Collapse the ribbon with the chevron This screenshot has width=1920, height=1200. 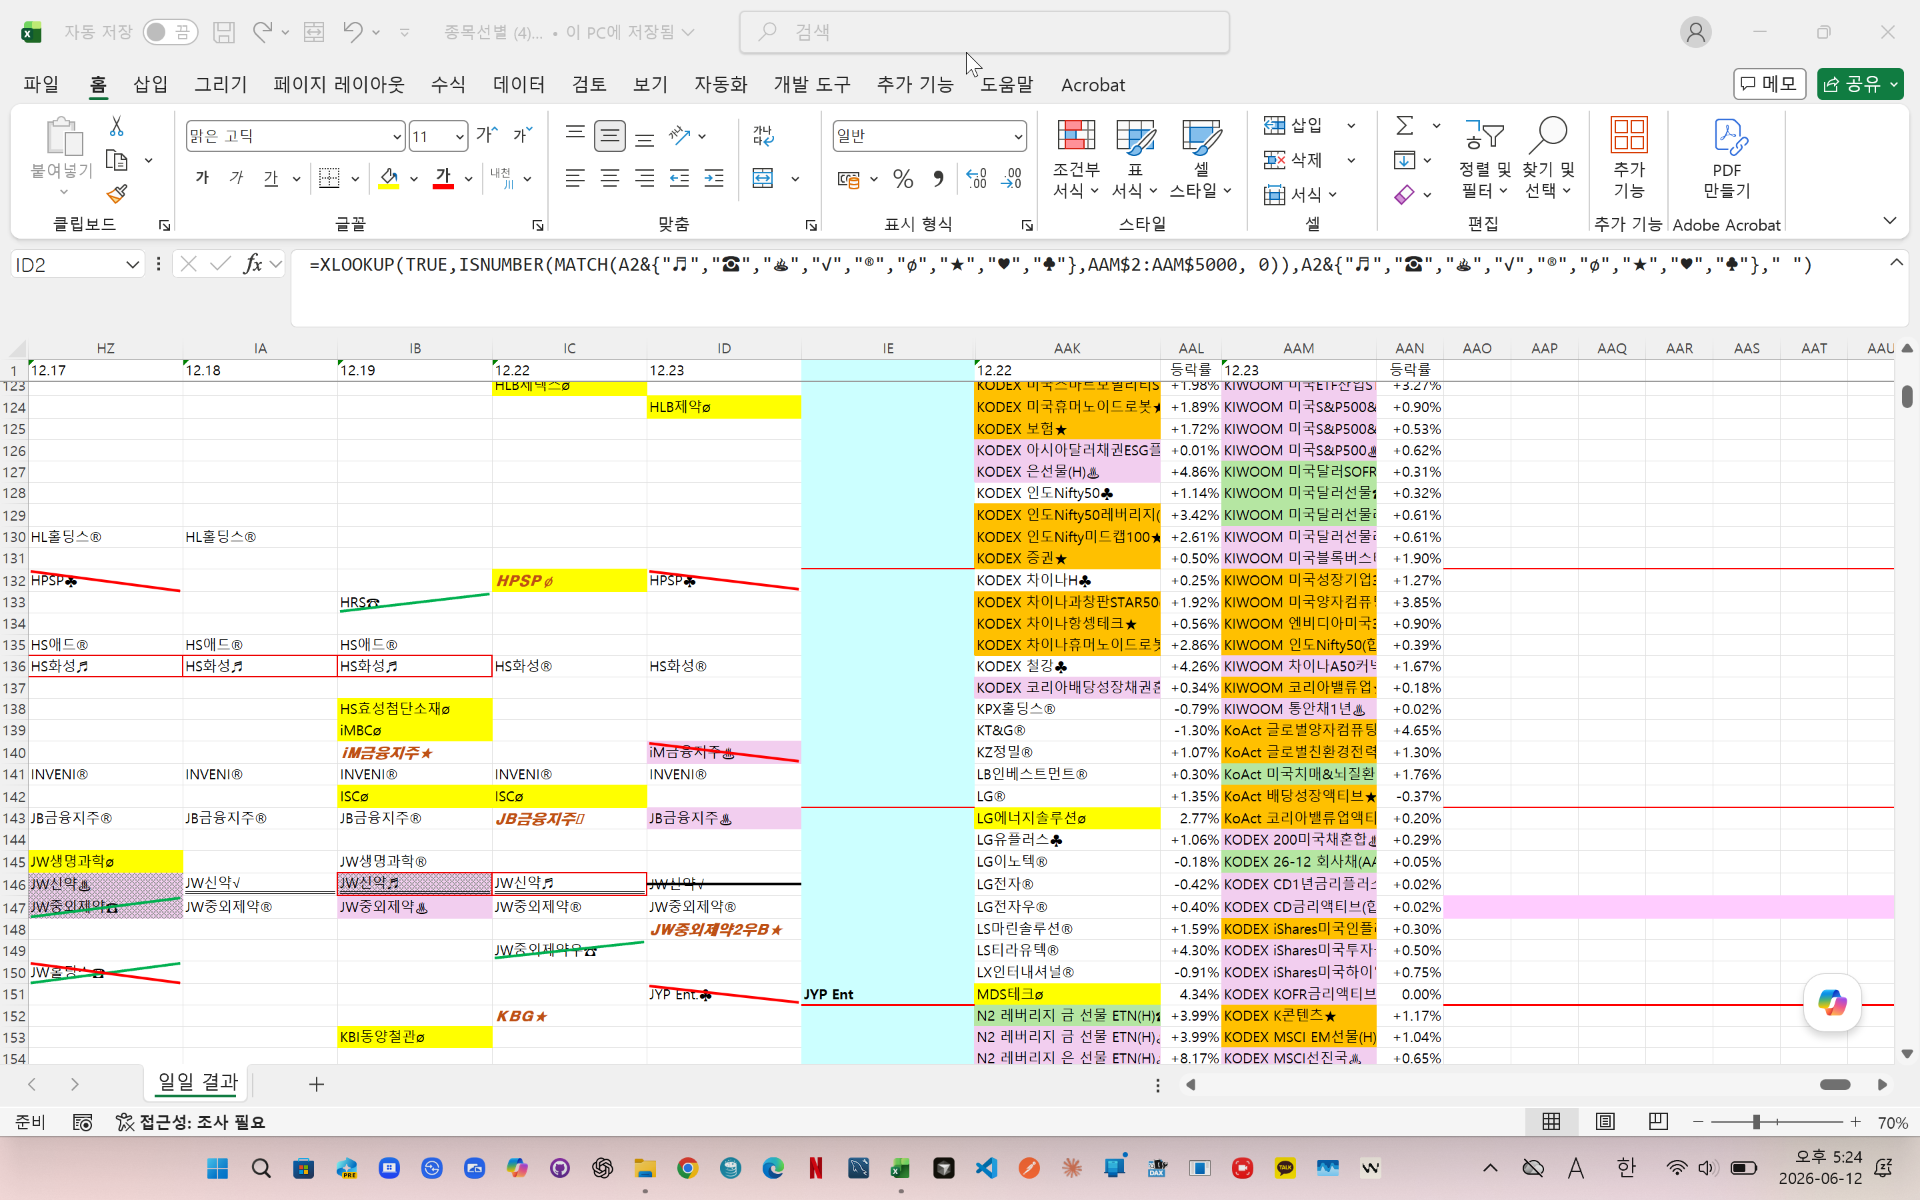[1889, 220]
